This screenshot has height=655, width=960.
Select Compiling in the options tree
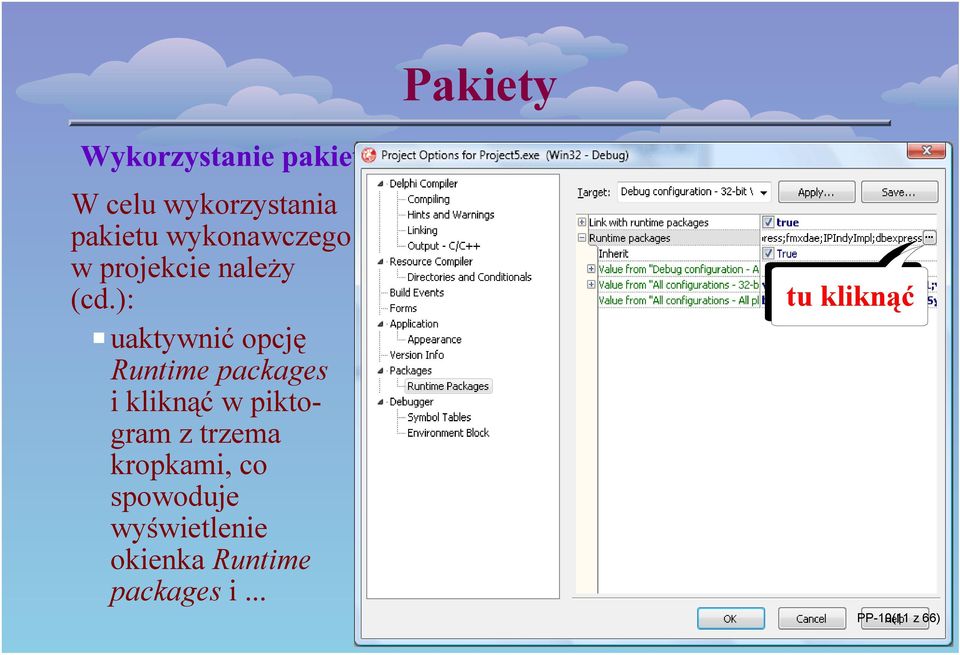tap(428, 199)
